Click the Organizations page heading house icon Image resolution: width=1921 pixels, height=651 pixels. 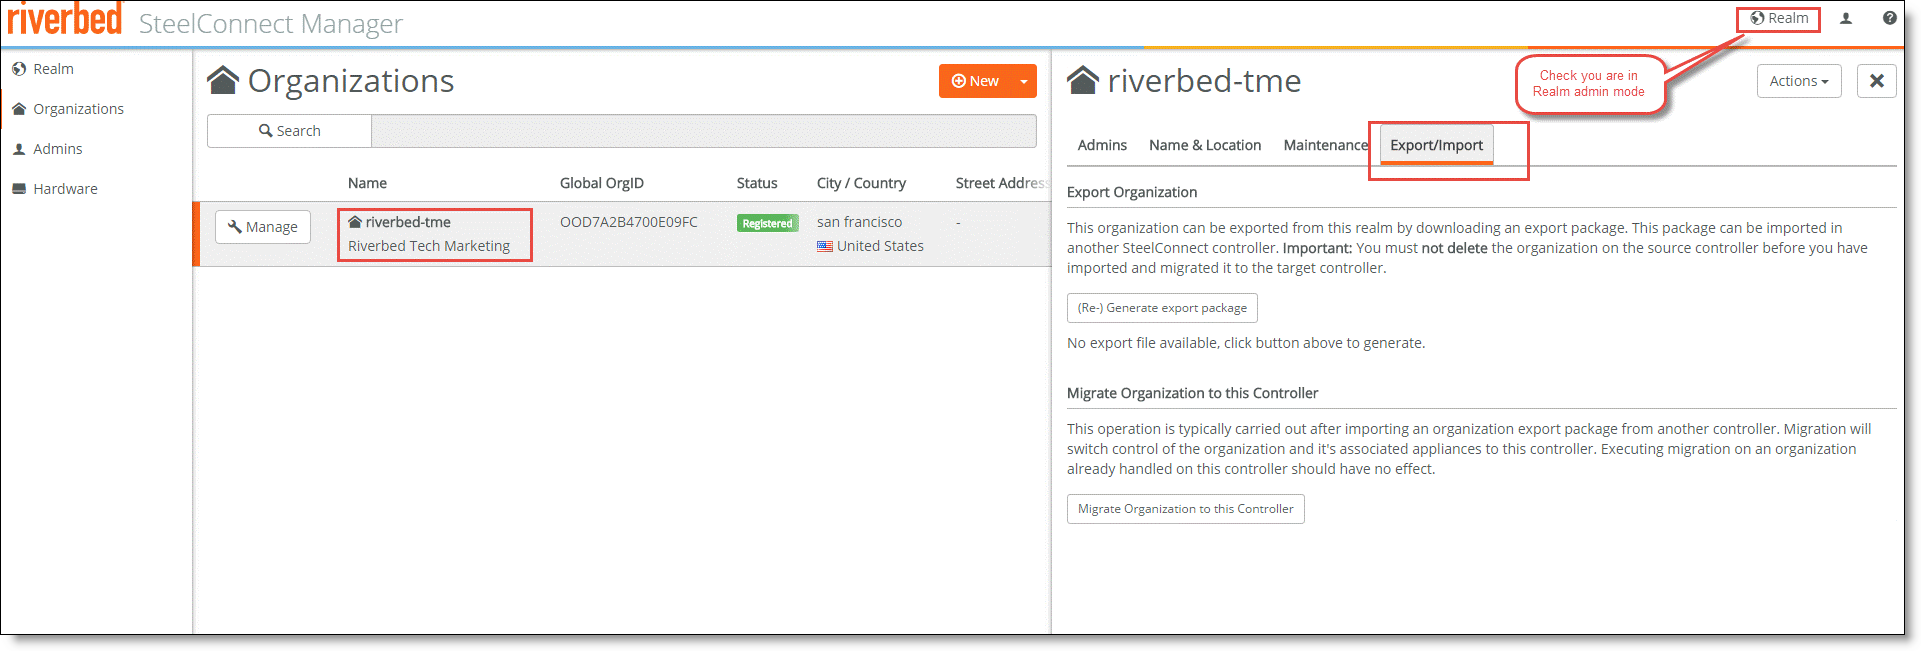223,80
